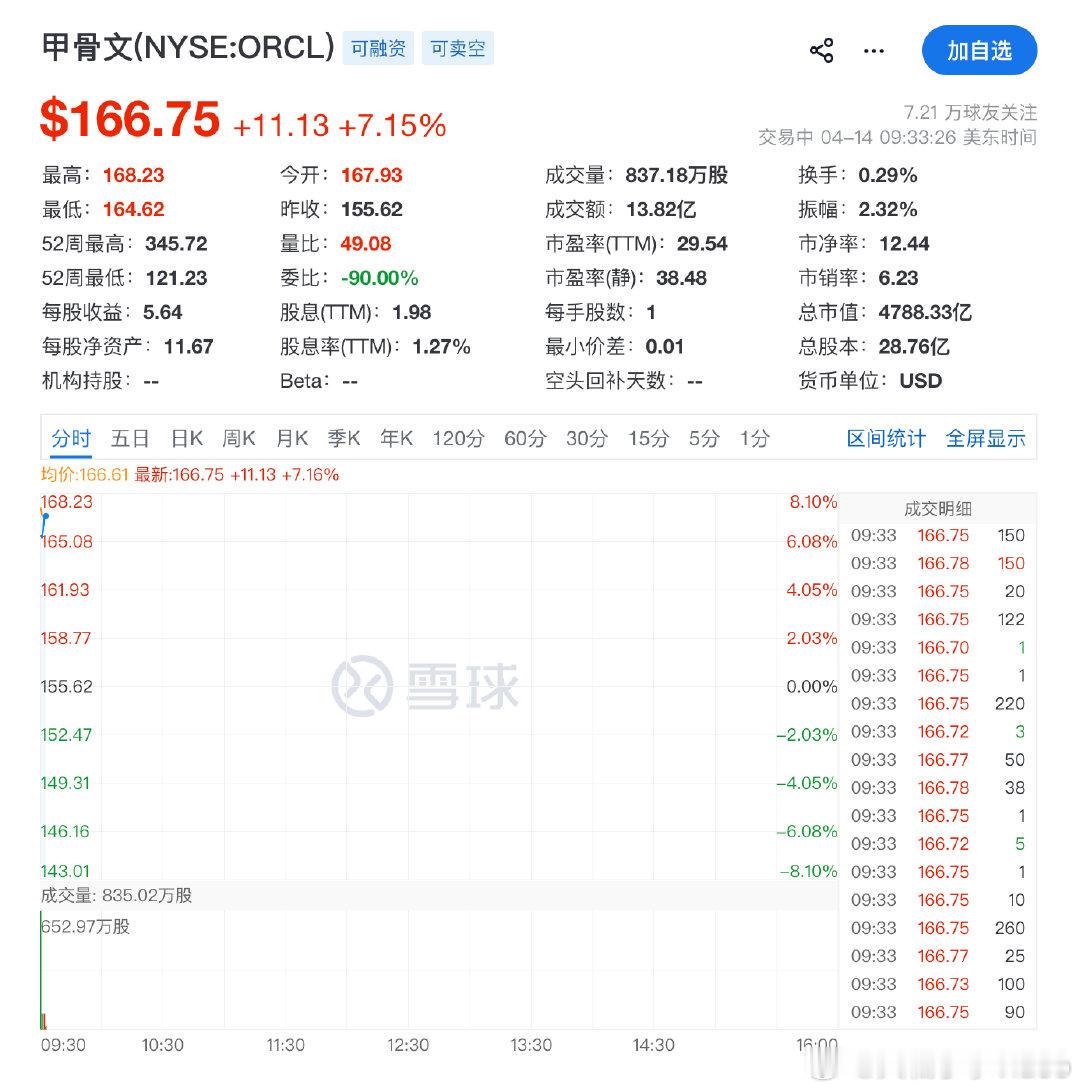This screenshot has width=1080, height=1091.
Task: Switch to the 1分 one-minute chart tab
Action: tap(755, 438)
